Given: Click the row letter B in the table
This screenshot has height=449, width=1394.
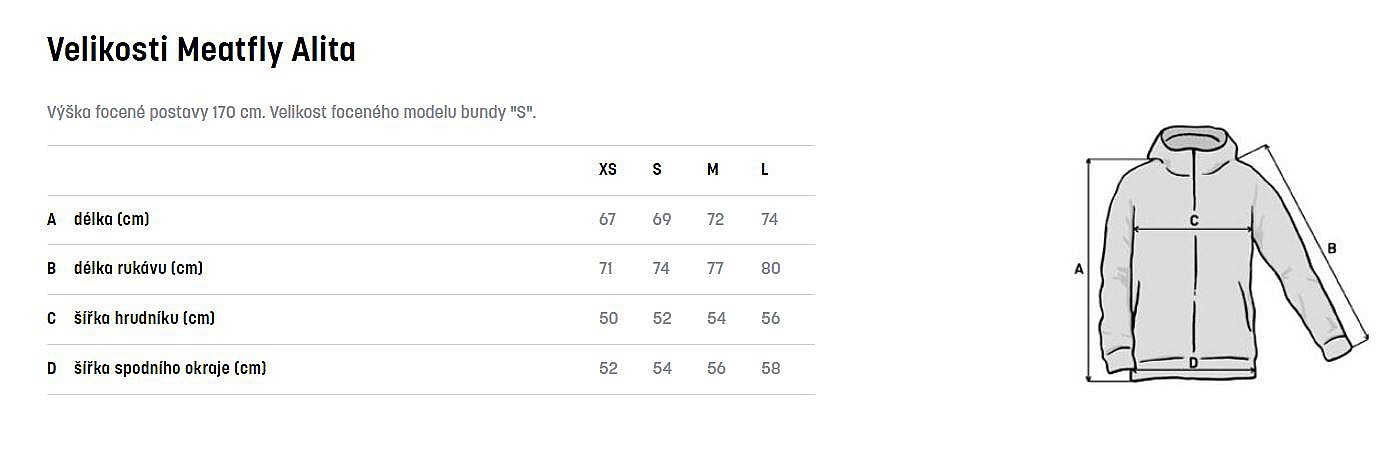Looking at the screenshot, I should [x=52, y=268].
